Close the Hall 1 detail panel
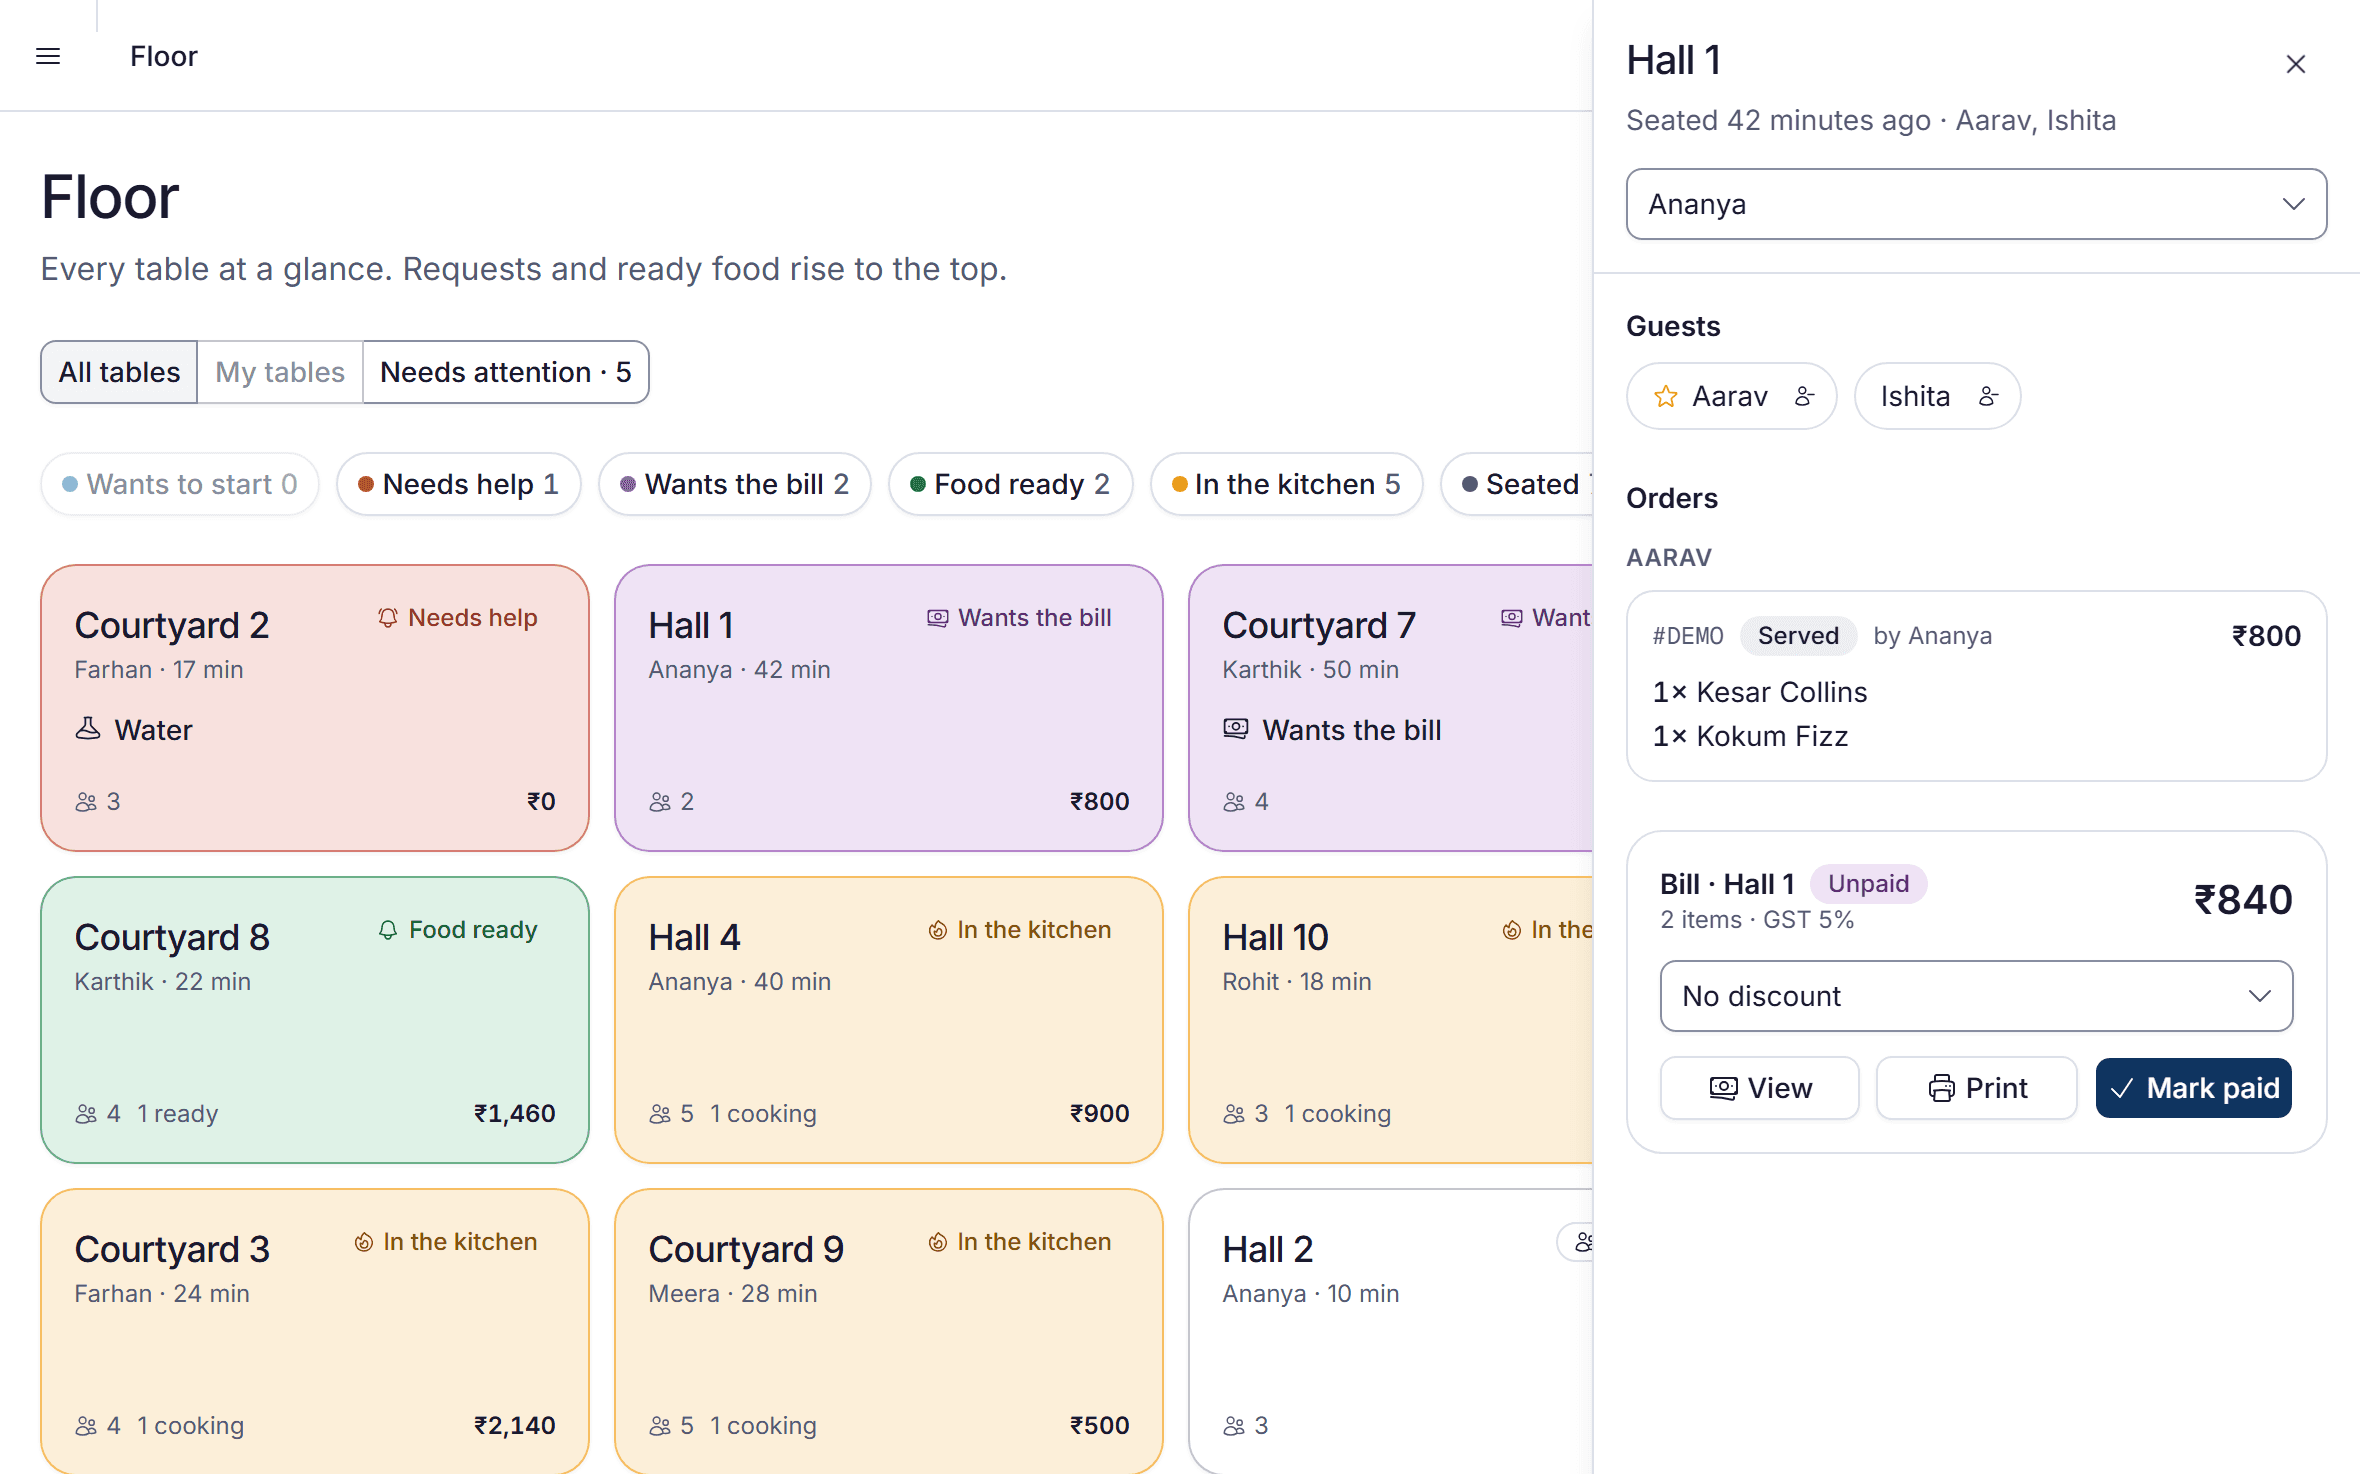The image size is (2360, 1474). [x=2296, y=64]
